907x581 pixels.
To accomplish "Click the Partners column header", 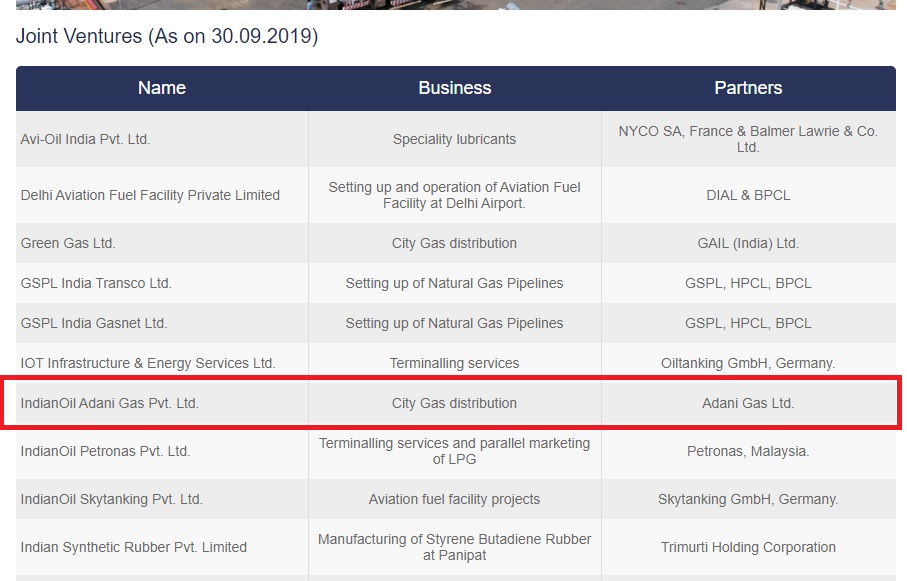I will tap(748, 88).
